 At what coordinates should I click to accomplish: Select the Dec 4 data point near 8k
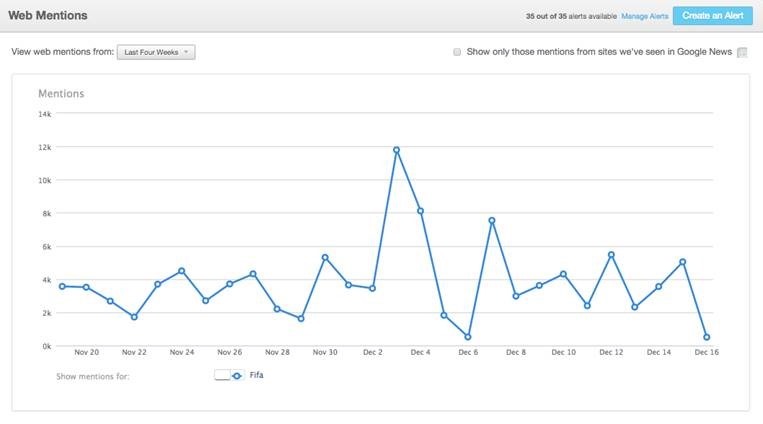pyautogui.click(x=420, y=211)
